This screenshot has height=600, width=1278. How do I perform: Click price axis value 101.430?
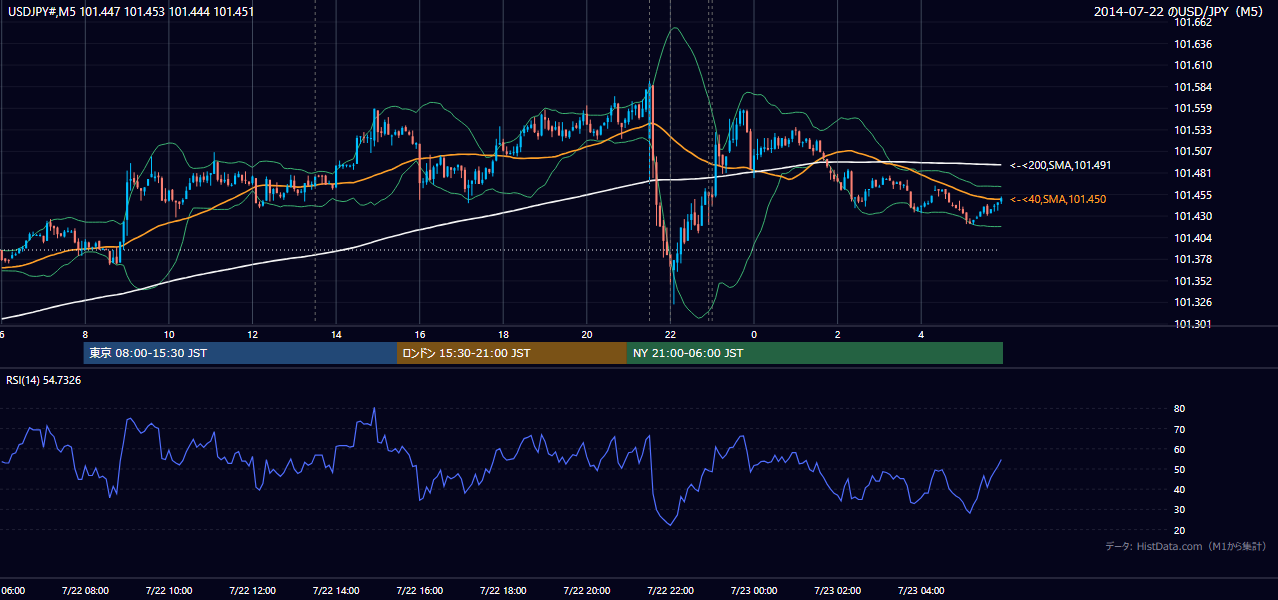[1193, 216]
